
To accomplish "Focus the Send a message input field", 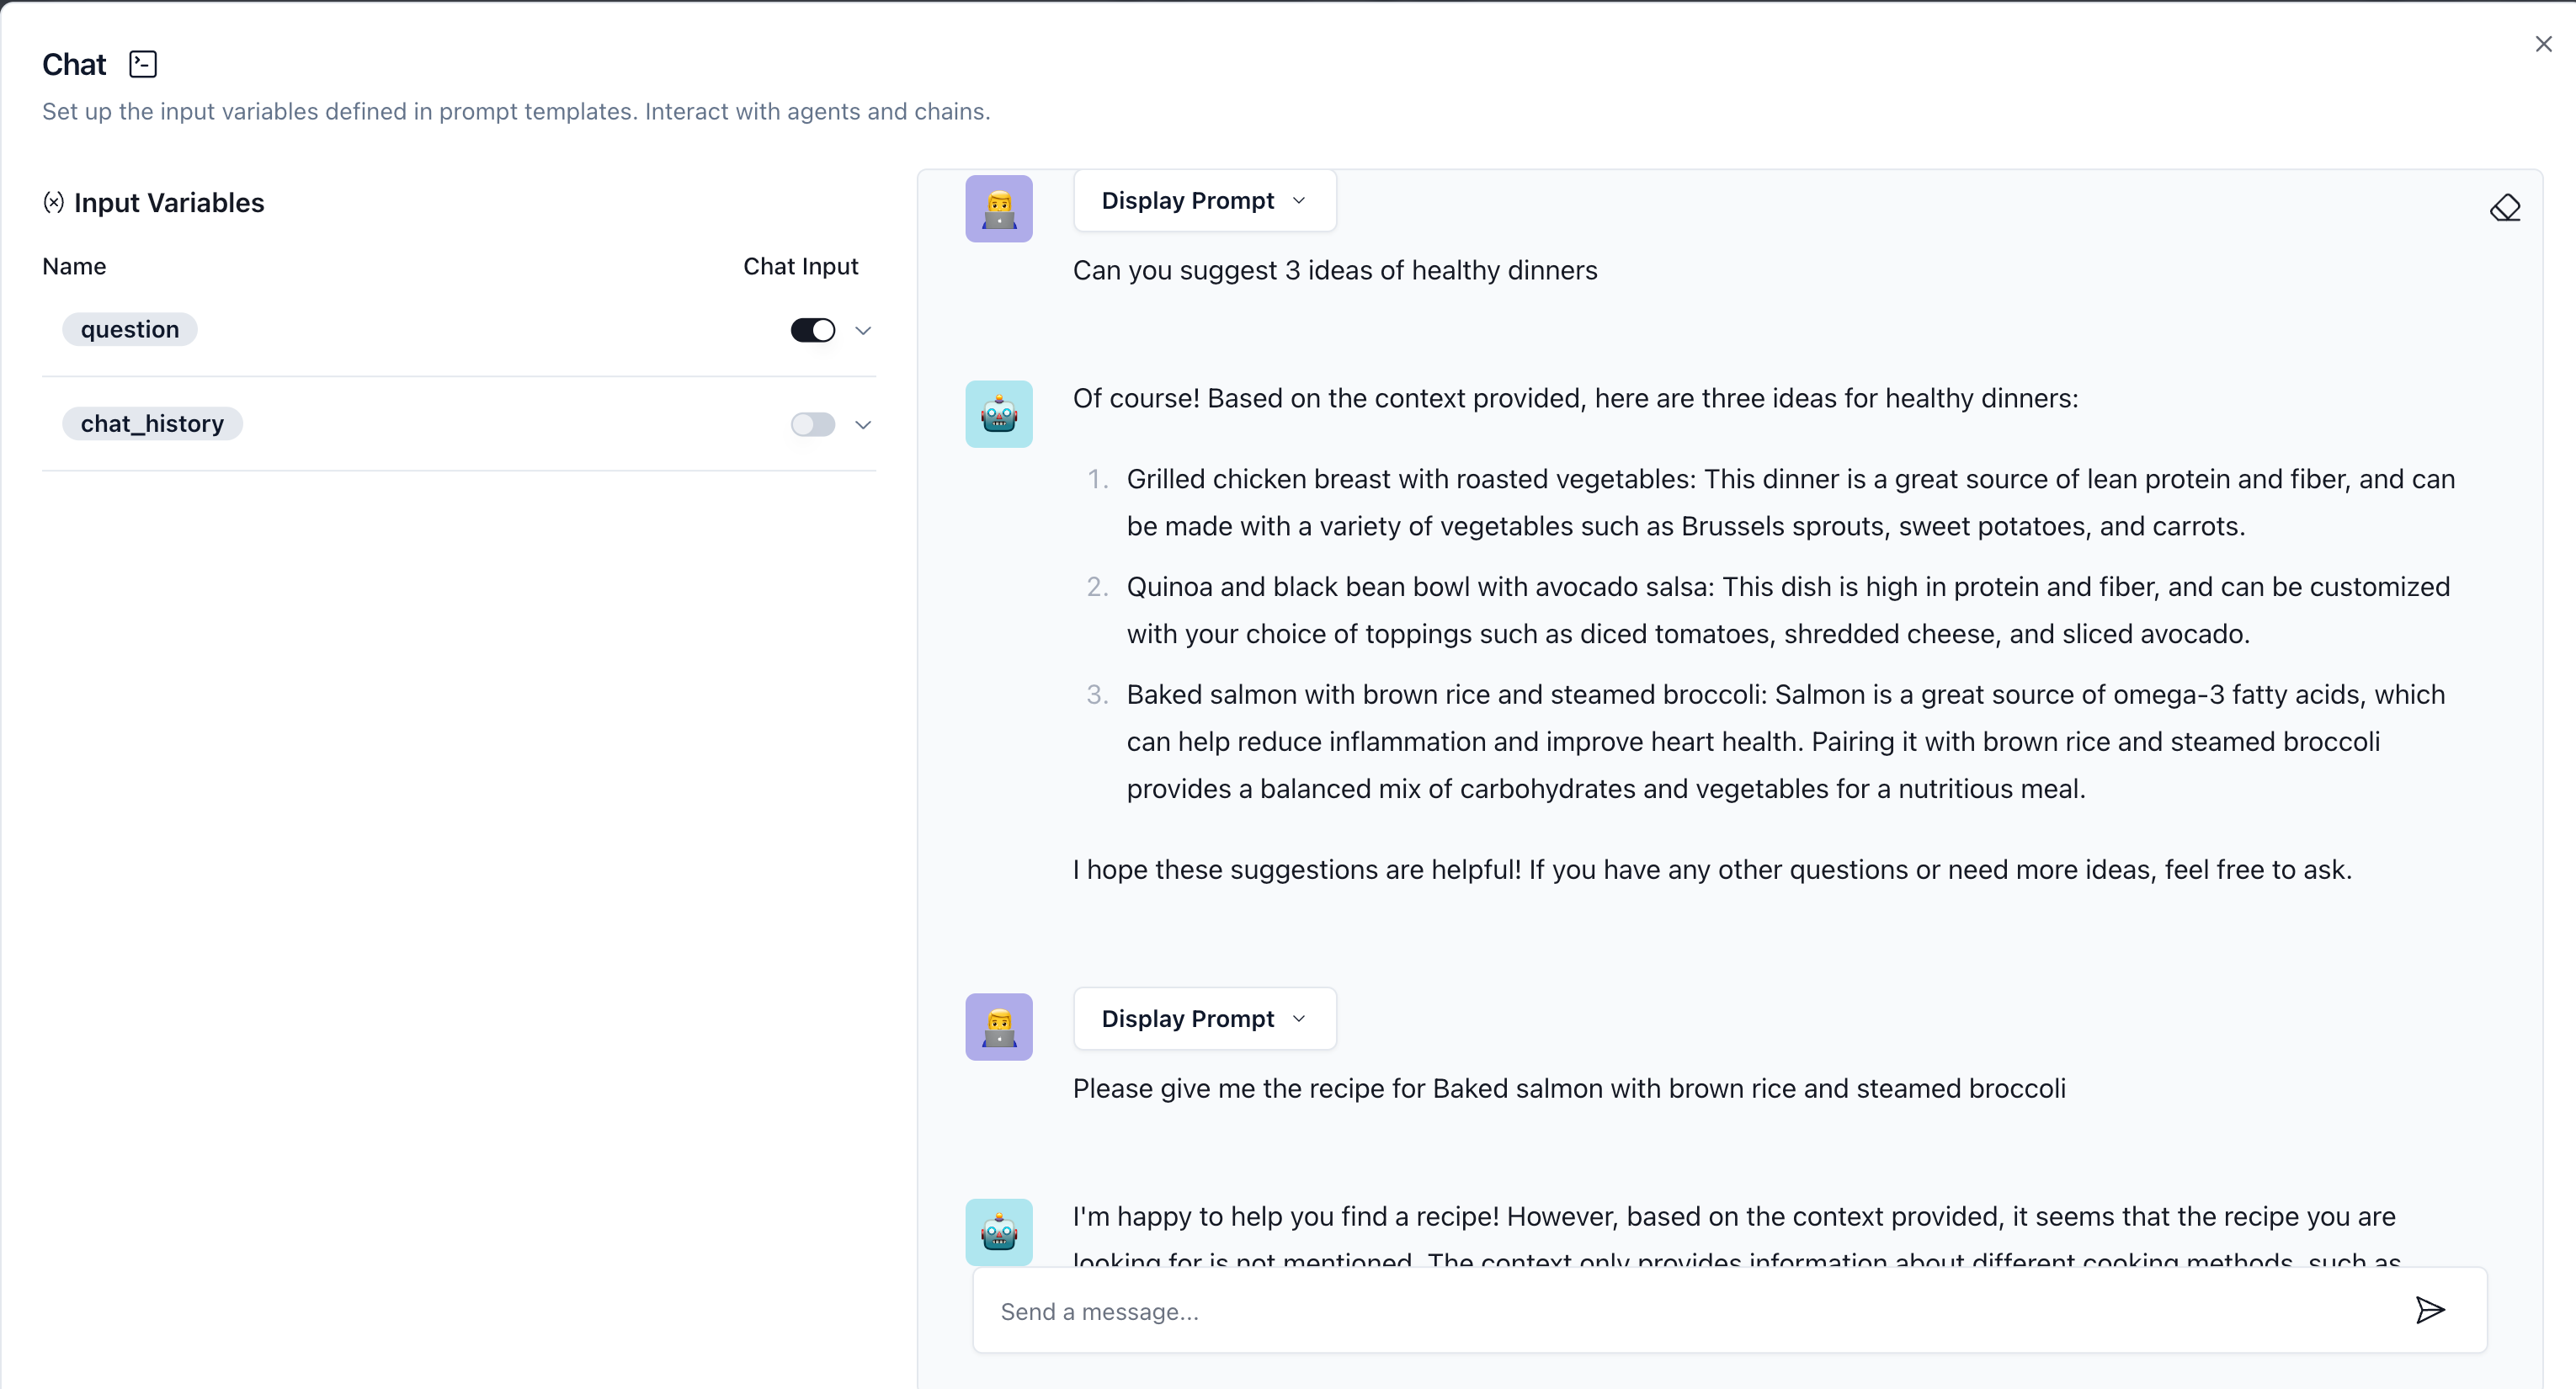I will coord(1690,1311).
